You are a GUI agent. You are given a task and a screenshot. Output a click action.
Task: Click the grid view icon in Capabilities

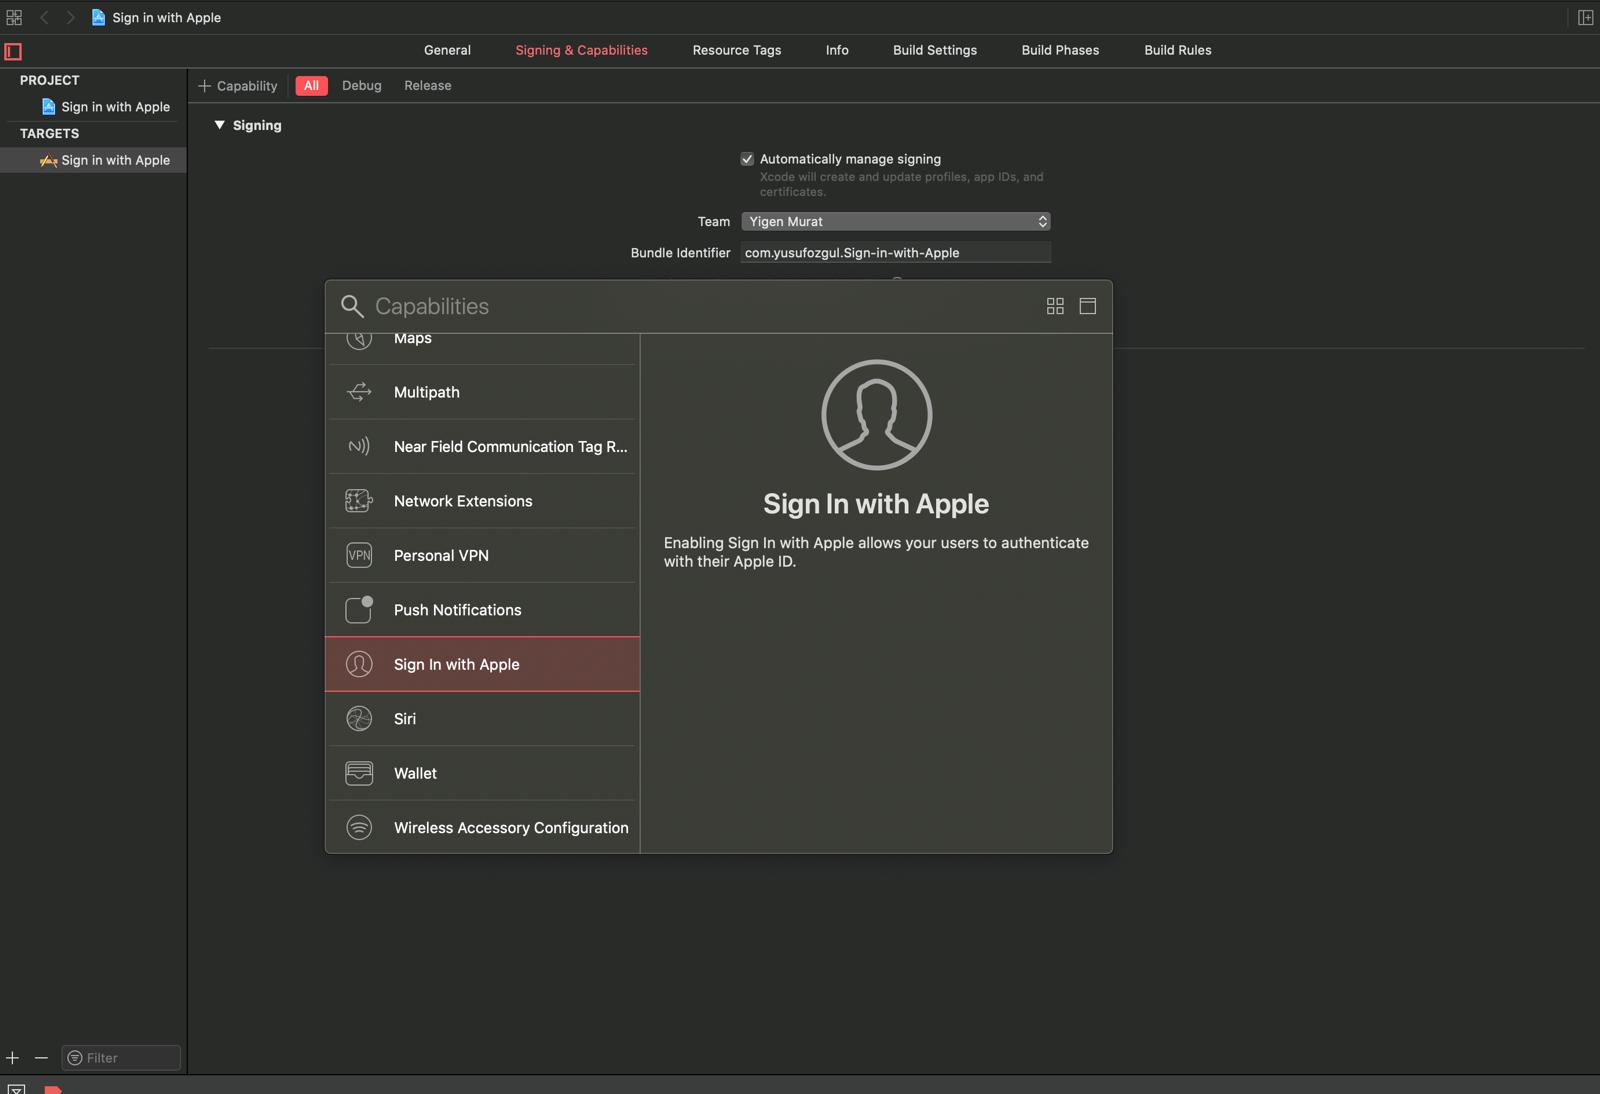[1055, 306]
